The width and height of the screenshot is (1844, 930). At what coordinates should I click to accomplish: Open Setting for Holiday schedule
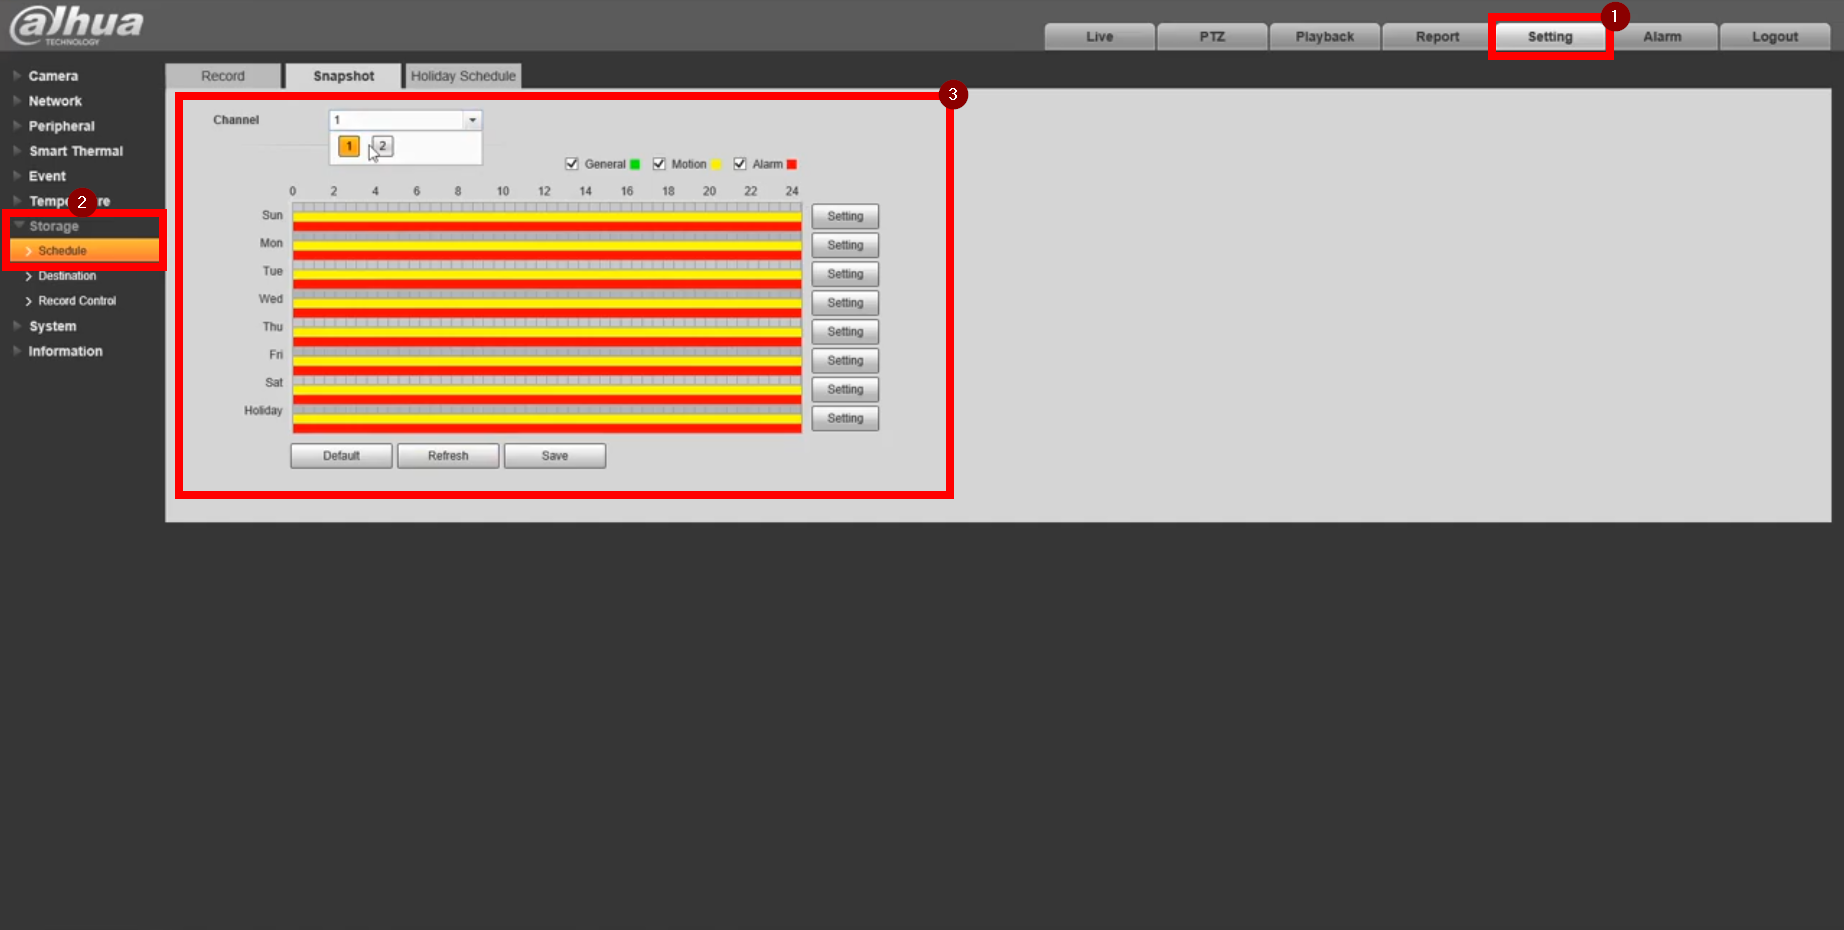click(x=845, y=419)
